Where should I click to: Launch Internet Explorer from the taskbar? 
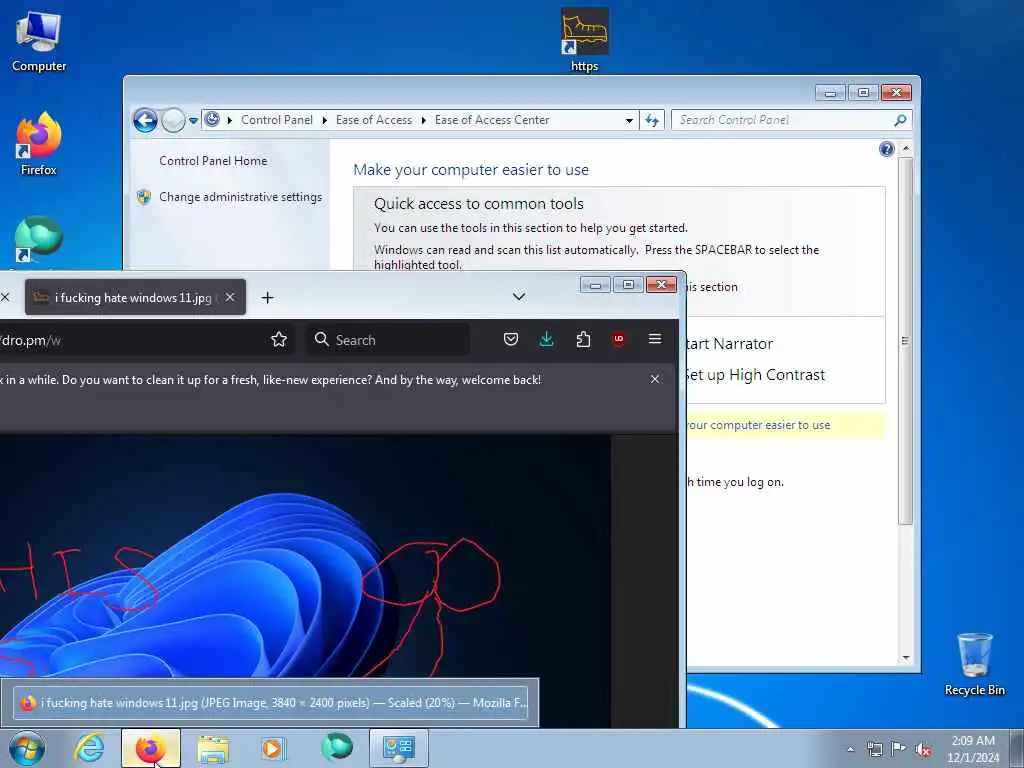pyautogui.click(x=89, y=748)
